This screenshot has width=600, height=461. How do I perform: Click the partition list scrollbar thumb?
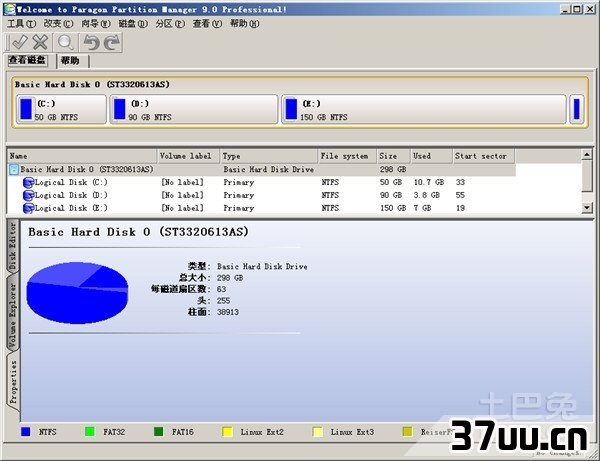click(x=587, y=176)
